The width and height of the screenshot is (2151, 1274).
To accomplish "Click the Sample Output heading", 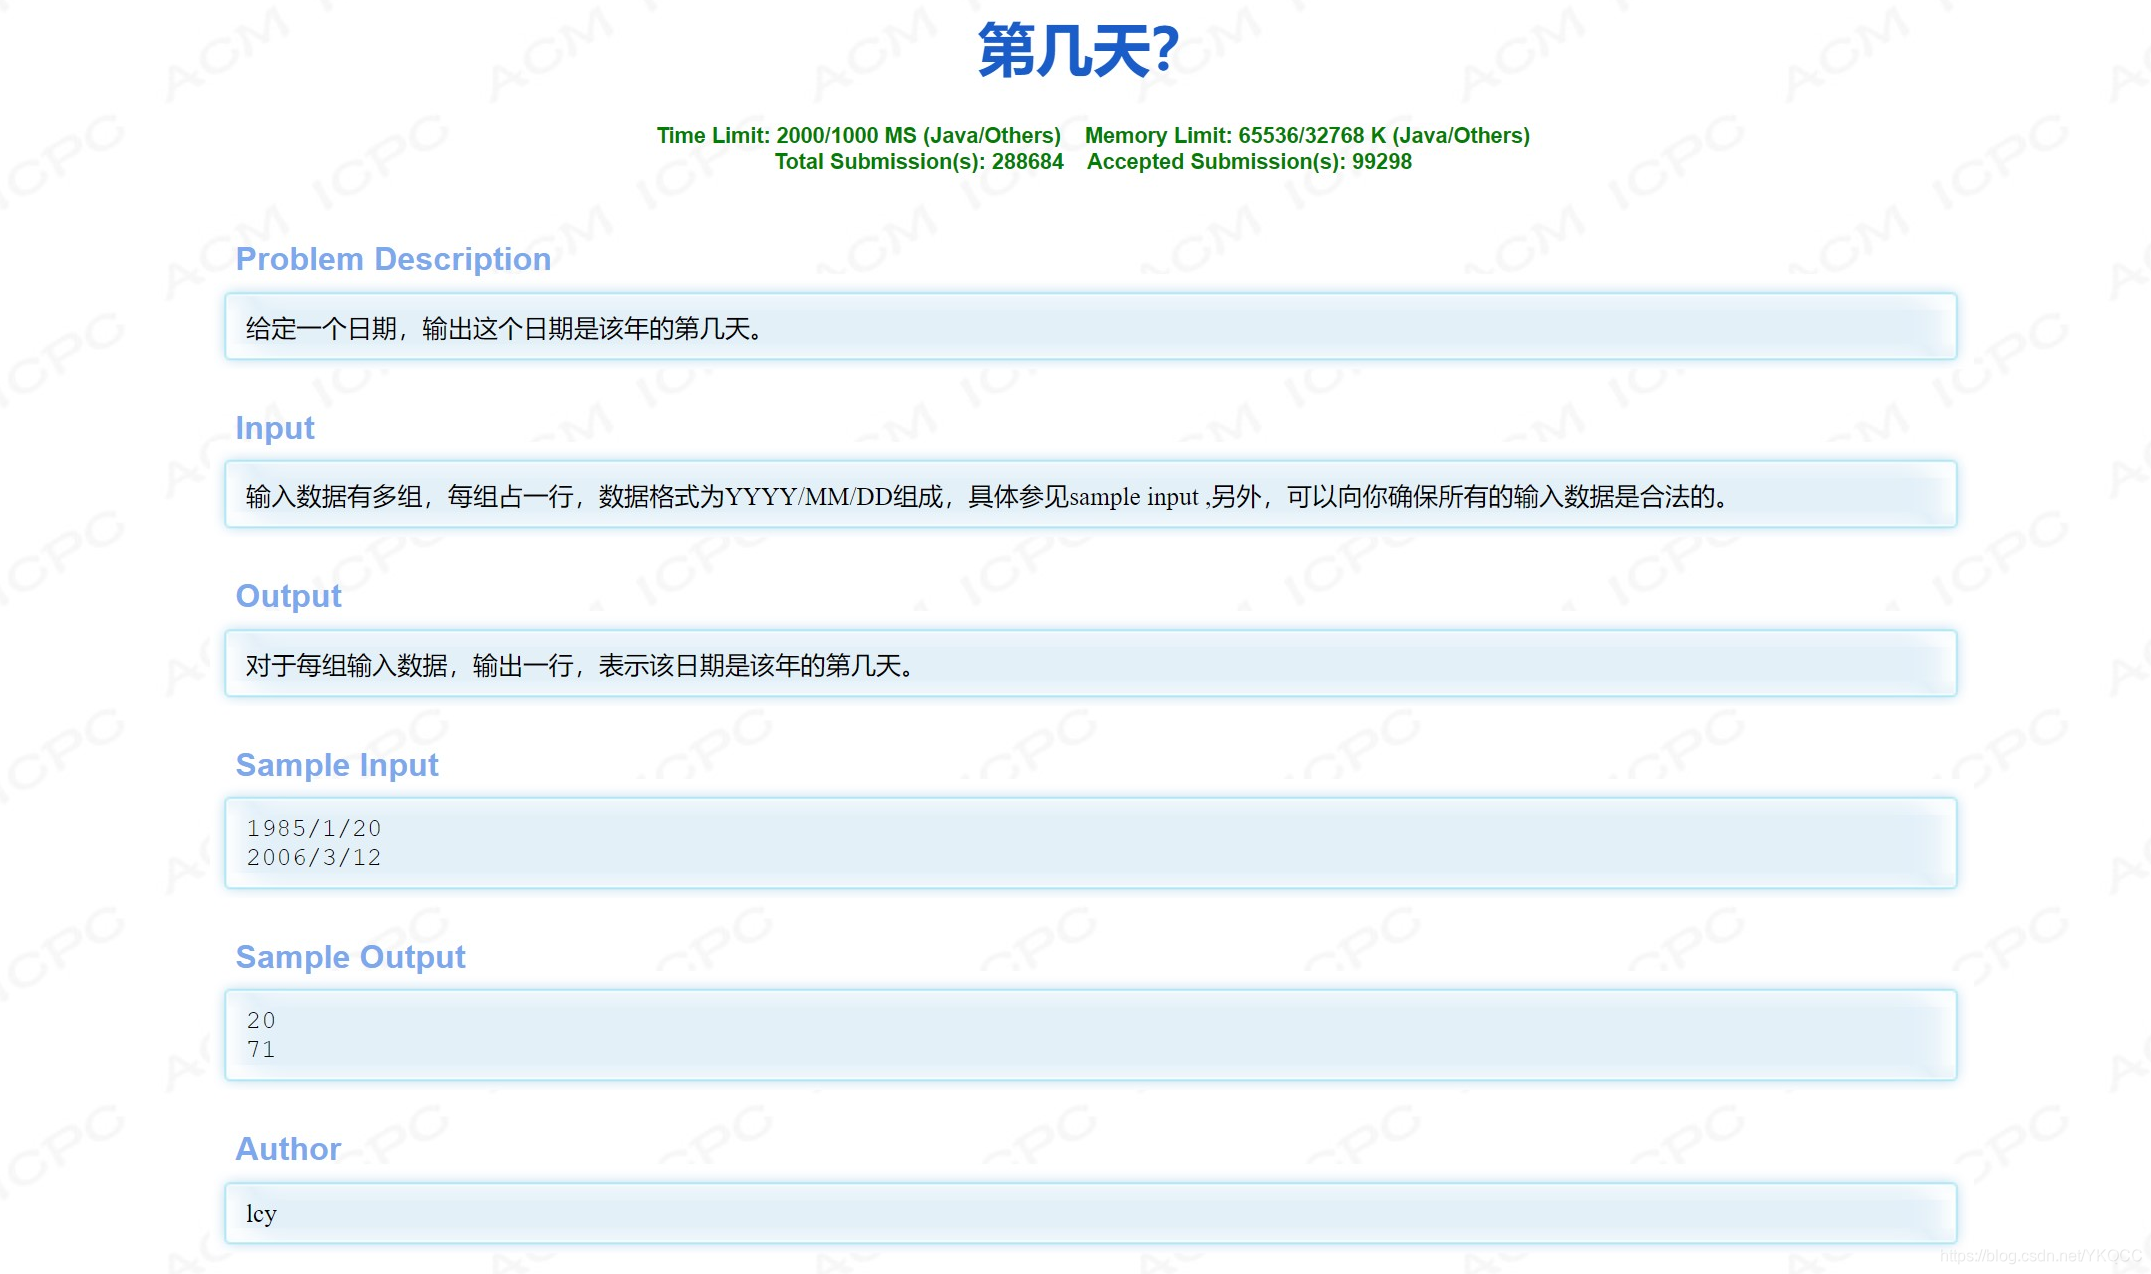I will pos(350,957).
